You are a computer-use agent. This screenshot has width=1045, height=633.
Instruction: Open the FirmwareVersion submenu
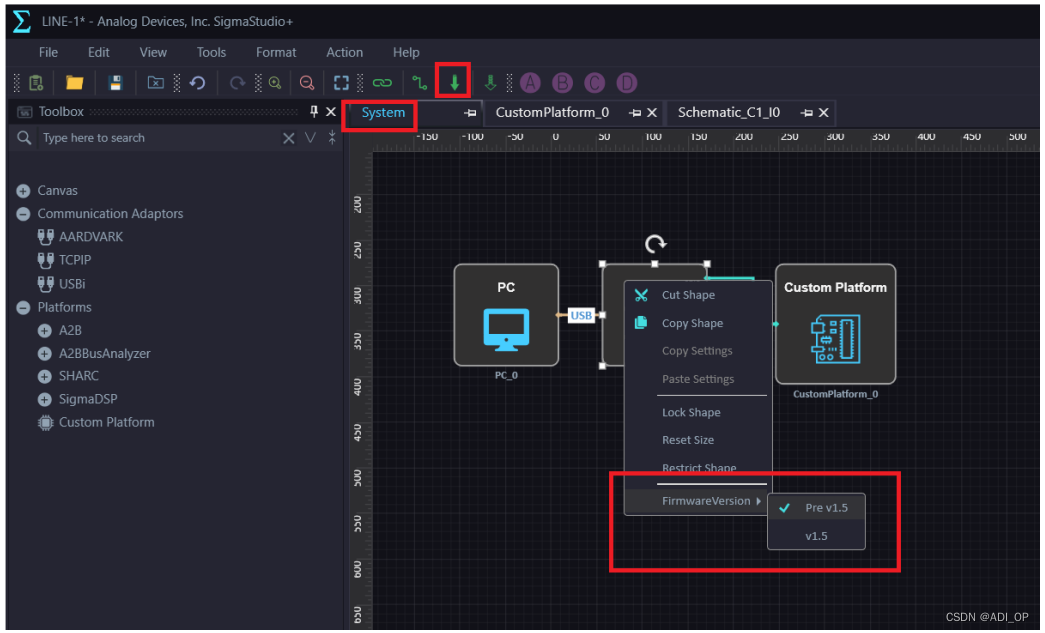(x=698, y=501)
